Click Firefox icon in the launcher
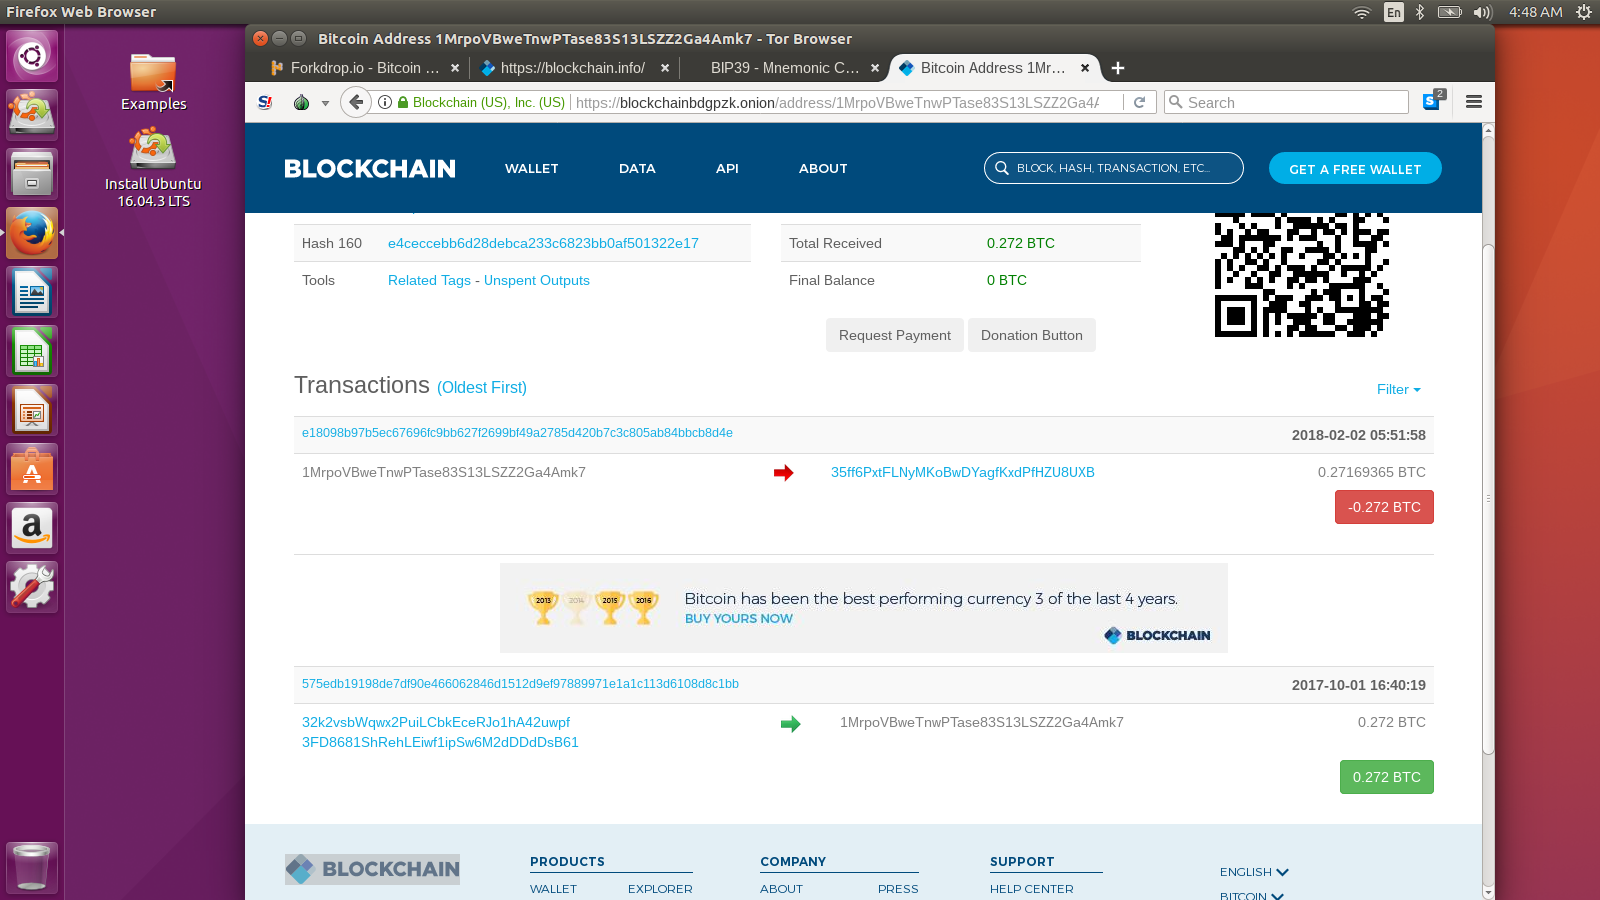This screenshot has height=900, width=1600. (x=32, y=233)
